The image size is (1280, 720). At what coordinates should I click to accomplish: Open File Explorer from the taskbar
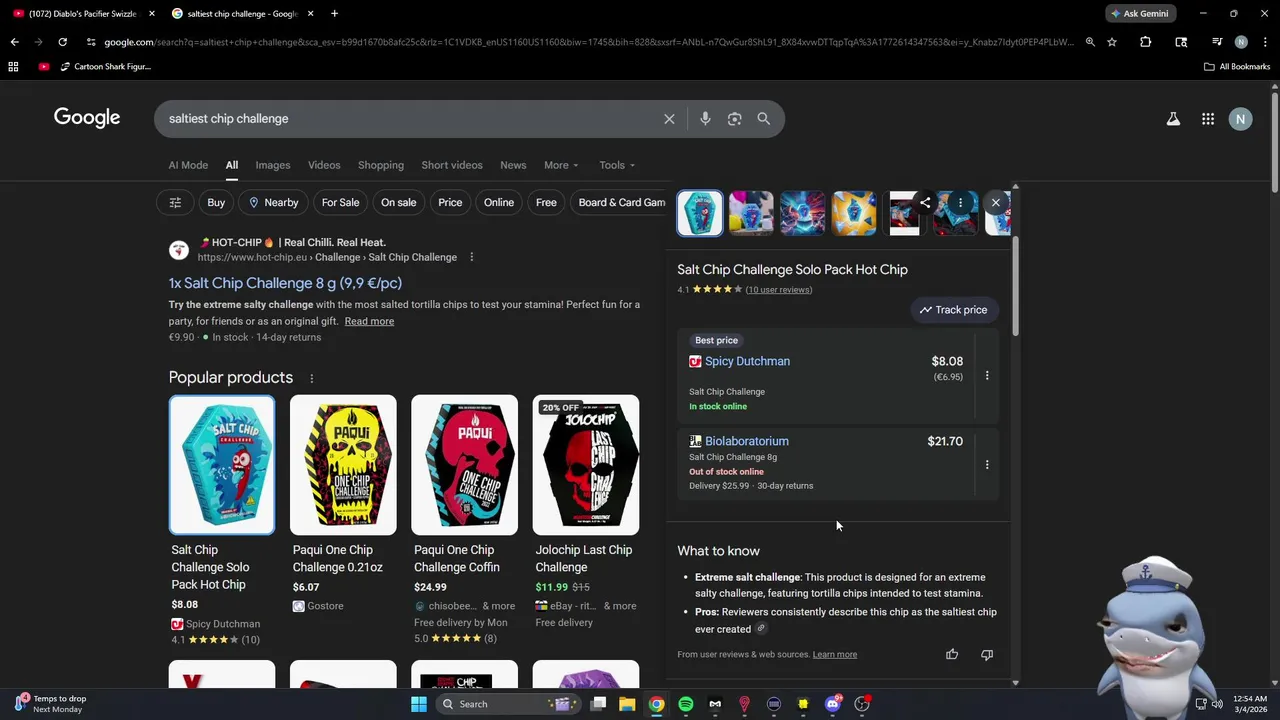click(x=627, y=705)
